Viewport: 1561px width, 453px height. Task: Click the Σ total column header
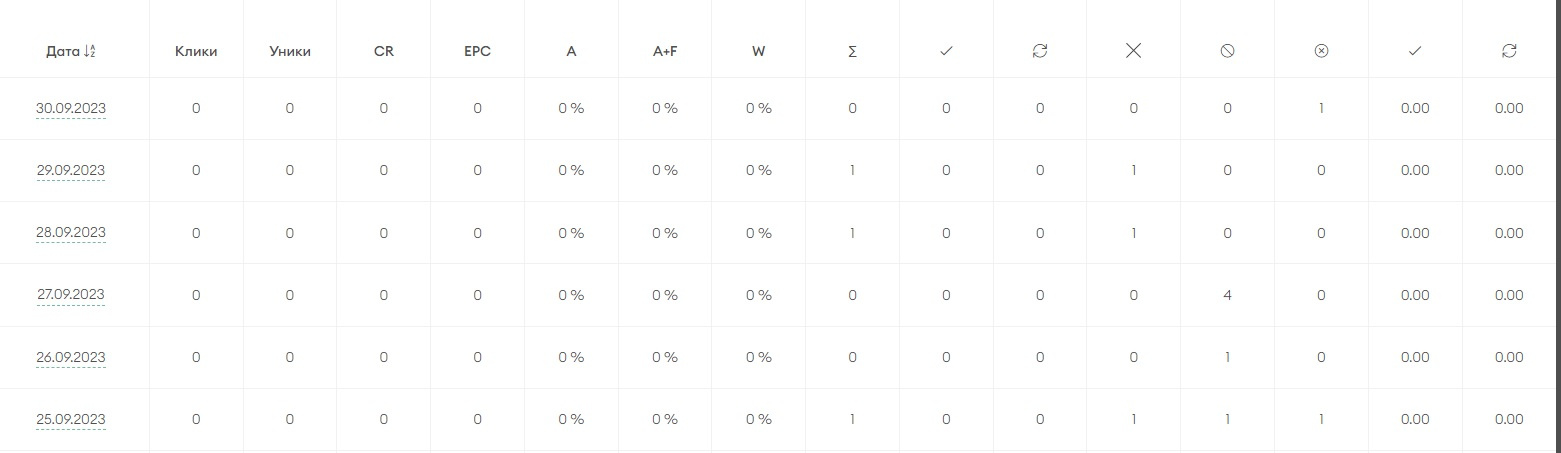coord(852,51)
